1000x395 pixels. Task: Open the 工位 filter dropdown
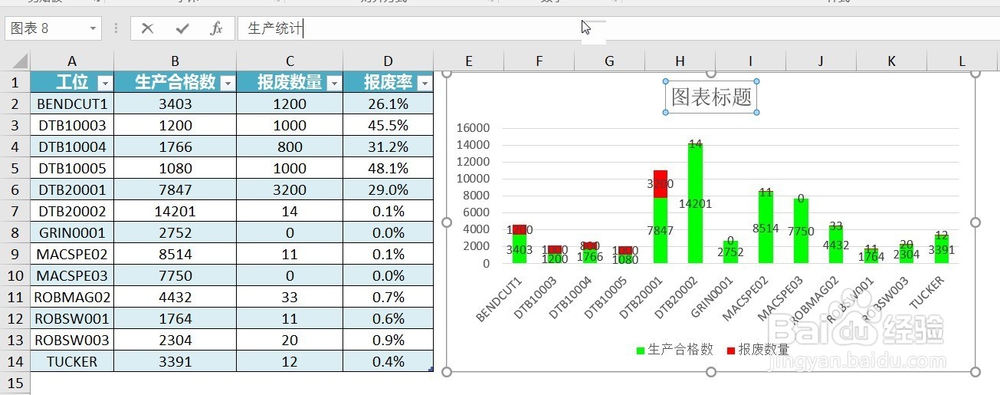tap(104, 83)
